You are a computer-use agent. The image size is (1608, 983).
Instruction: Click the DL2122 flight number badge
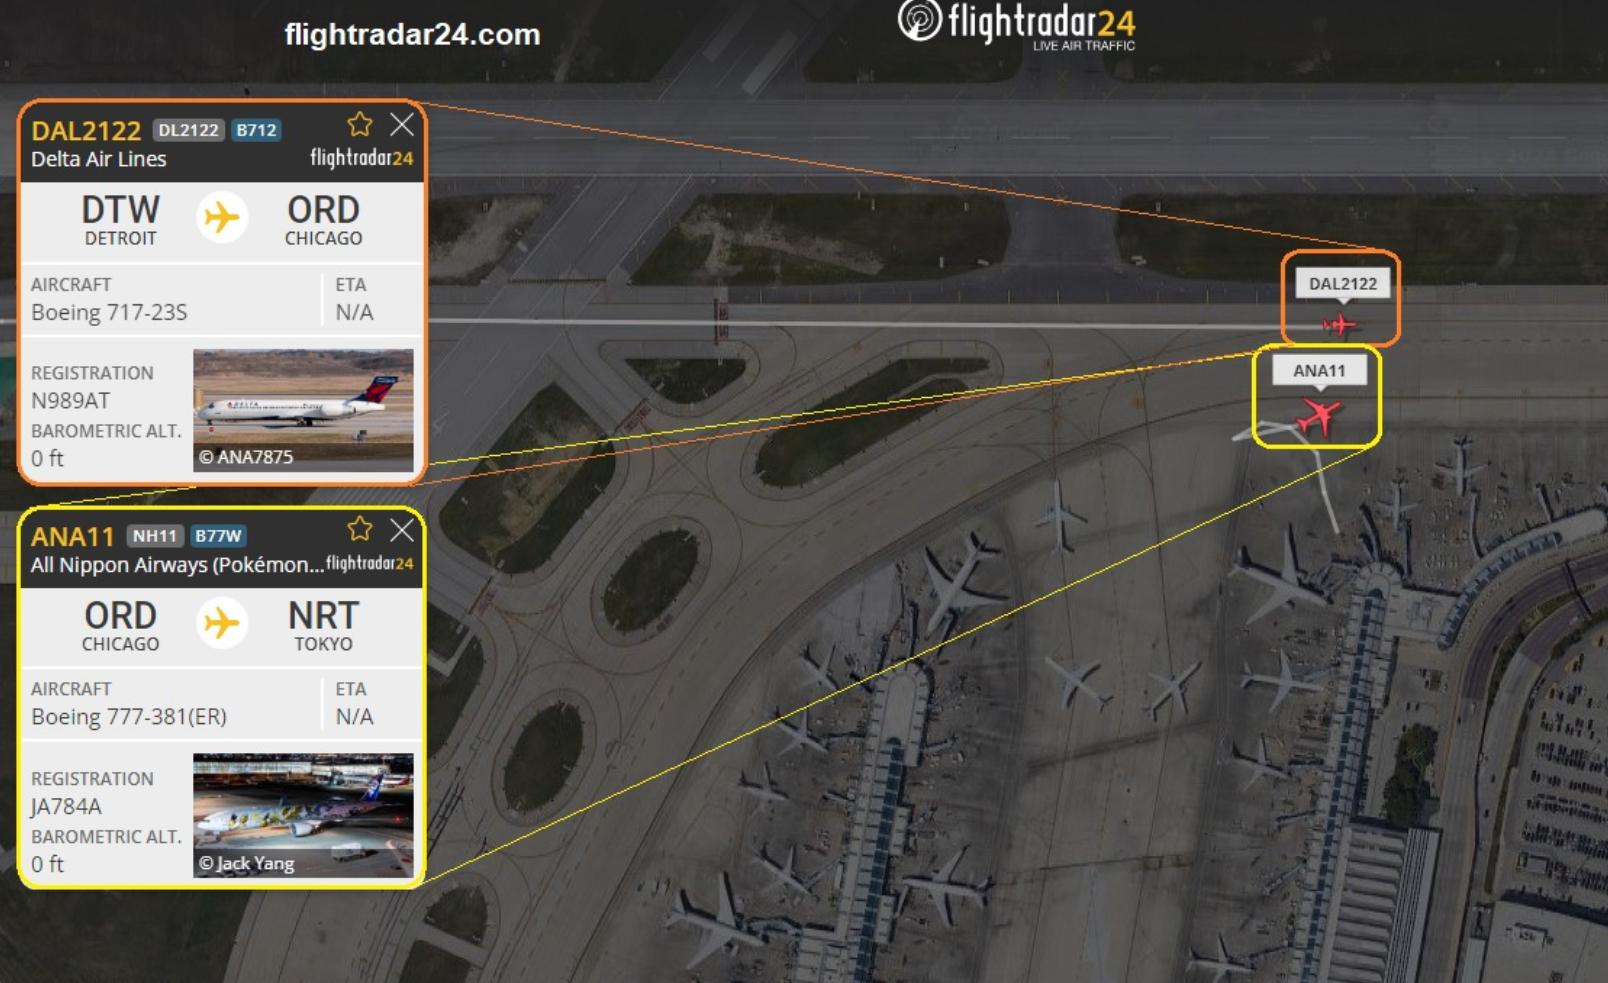tap(188, 130)
